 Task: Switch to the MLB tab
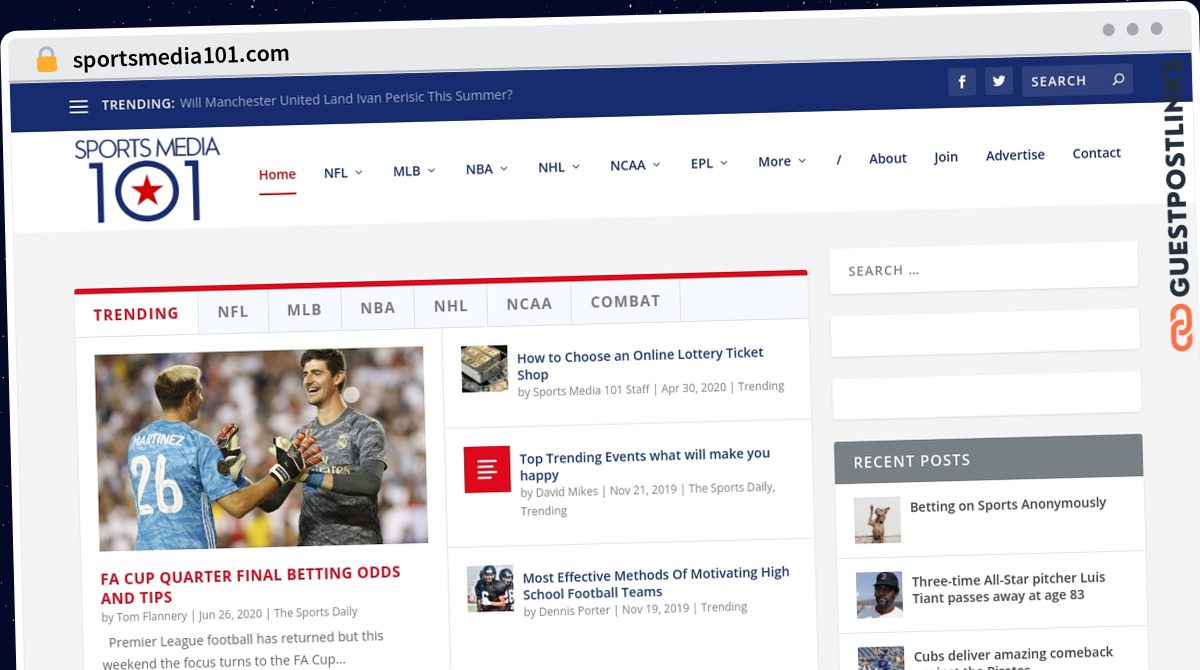pos(305,309)
